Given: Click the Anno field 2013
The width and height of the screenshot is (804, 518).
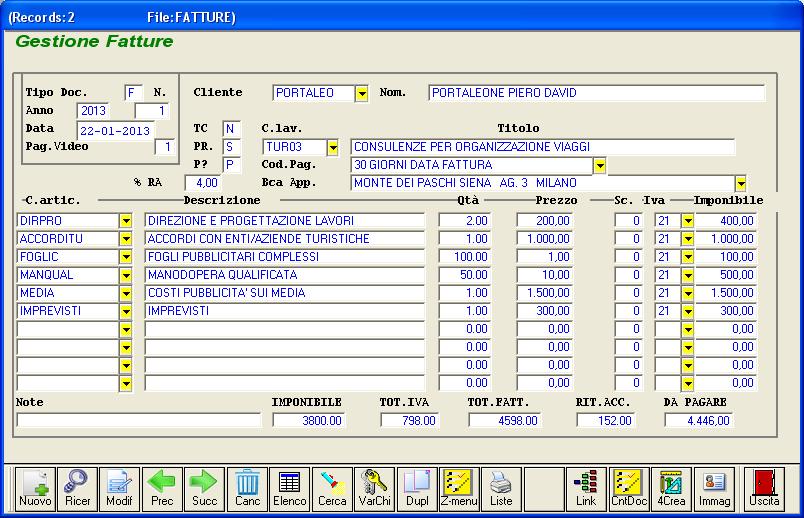Looking at the screenshot, I should (x=93, y=111).
